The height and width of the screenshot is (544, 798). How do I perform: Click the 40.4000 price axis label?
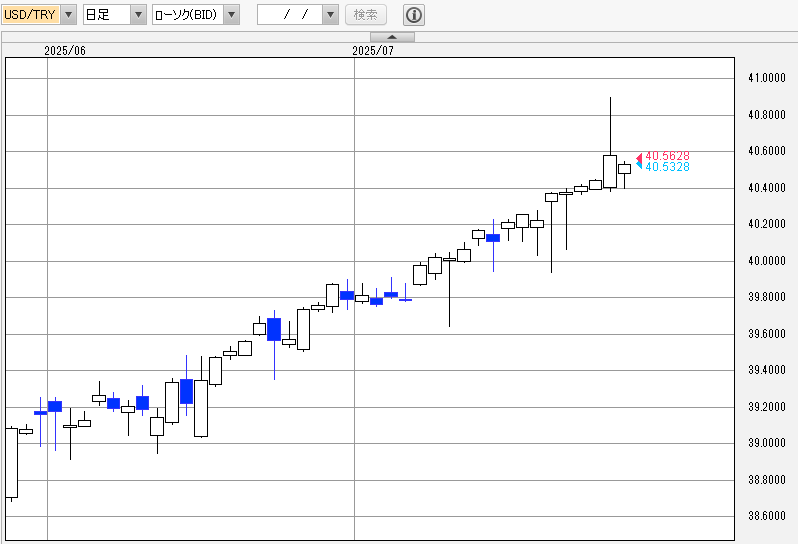[767, 188]
